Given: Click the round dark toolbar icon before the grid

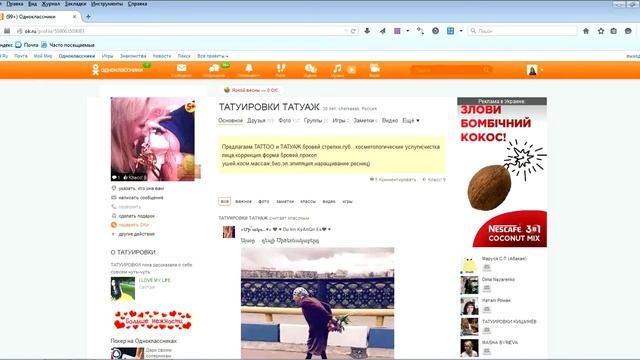Looking at the screenshot, I should [x=436, y=31].
